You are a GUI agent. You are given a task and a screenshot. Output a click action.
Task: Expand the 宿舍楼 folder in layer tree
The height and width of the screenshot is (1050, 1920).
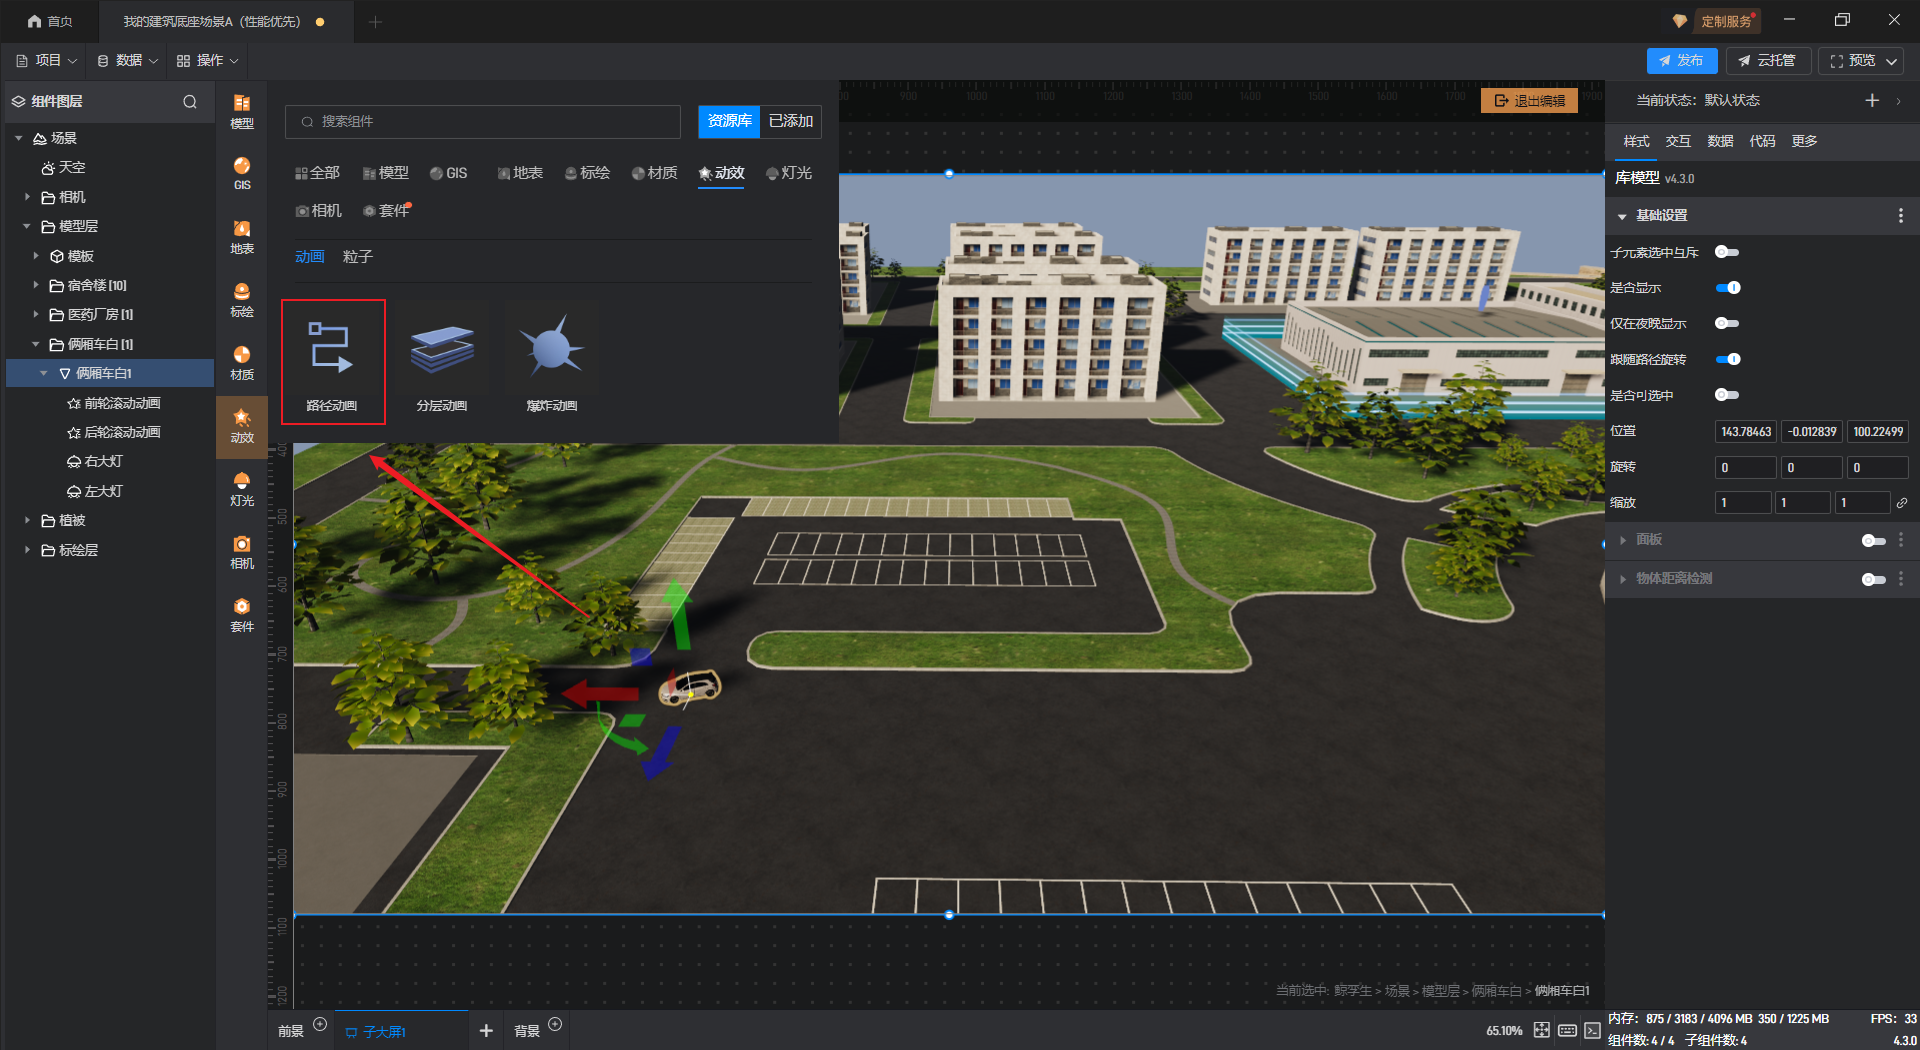pos(36,286)
